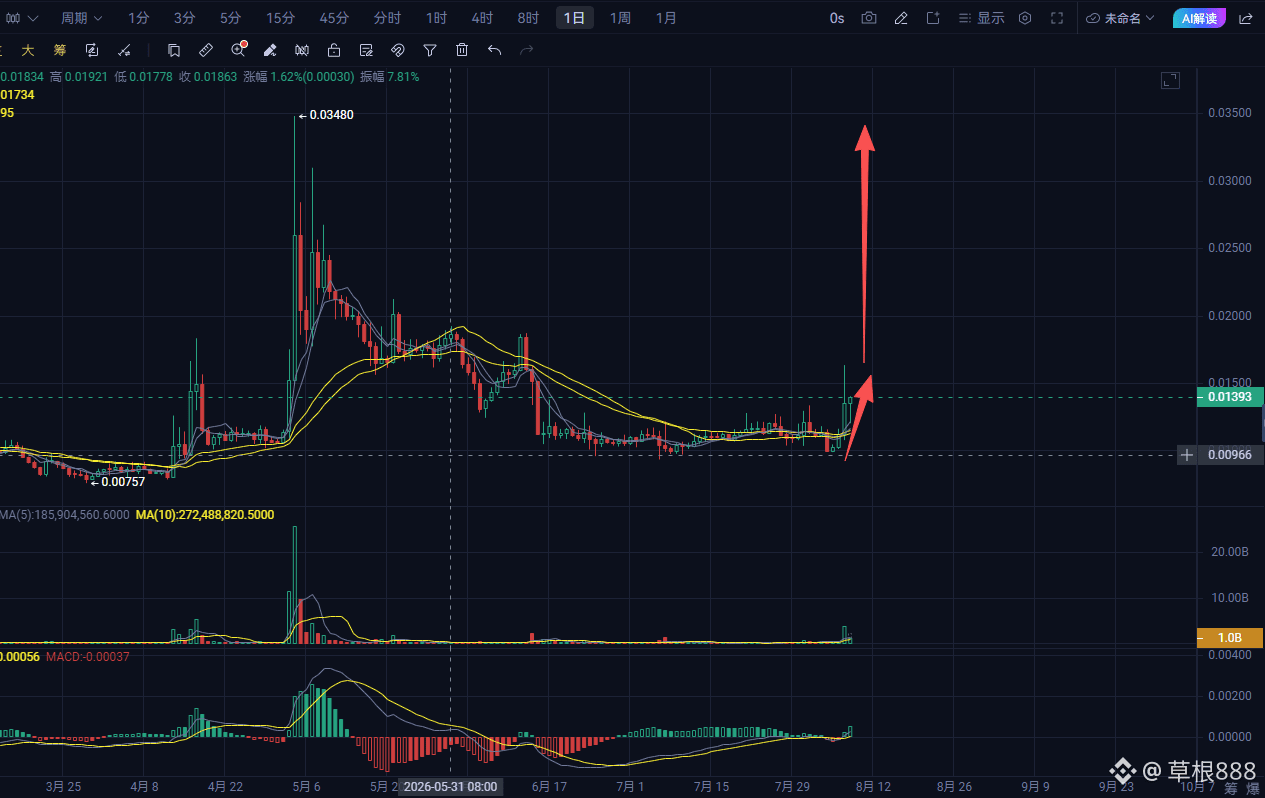
Task: Switch to the 1月 monthly timeframe
Action: pos(666,18)
